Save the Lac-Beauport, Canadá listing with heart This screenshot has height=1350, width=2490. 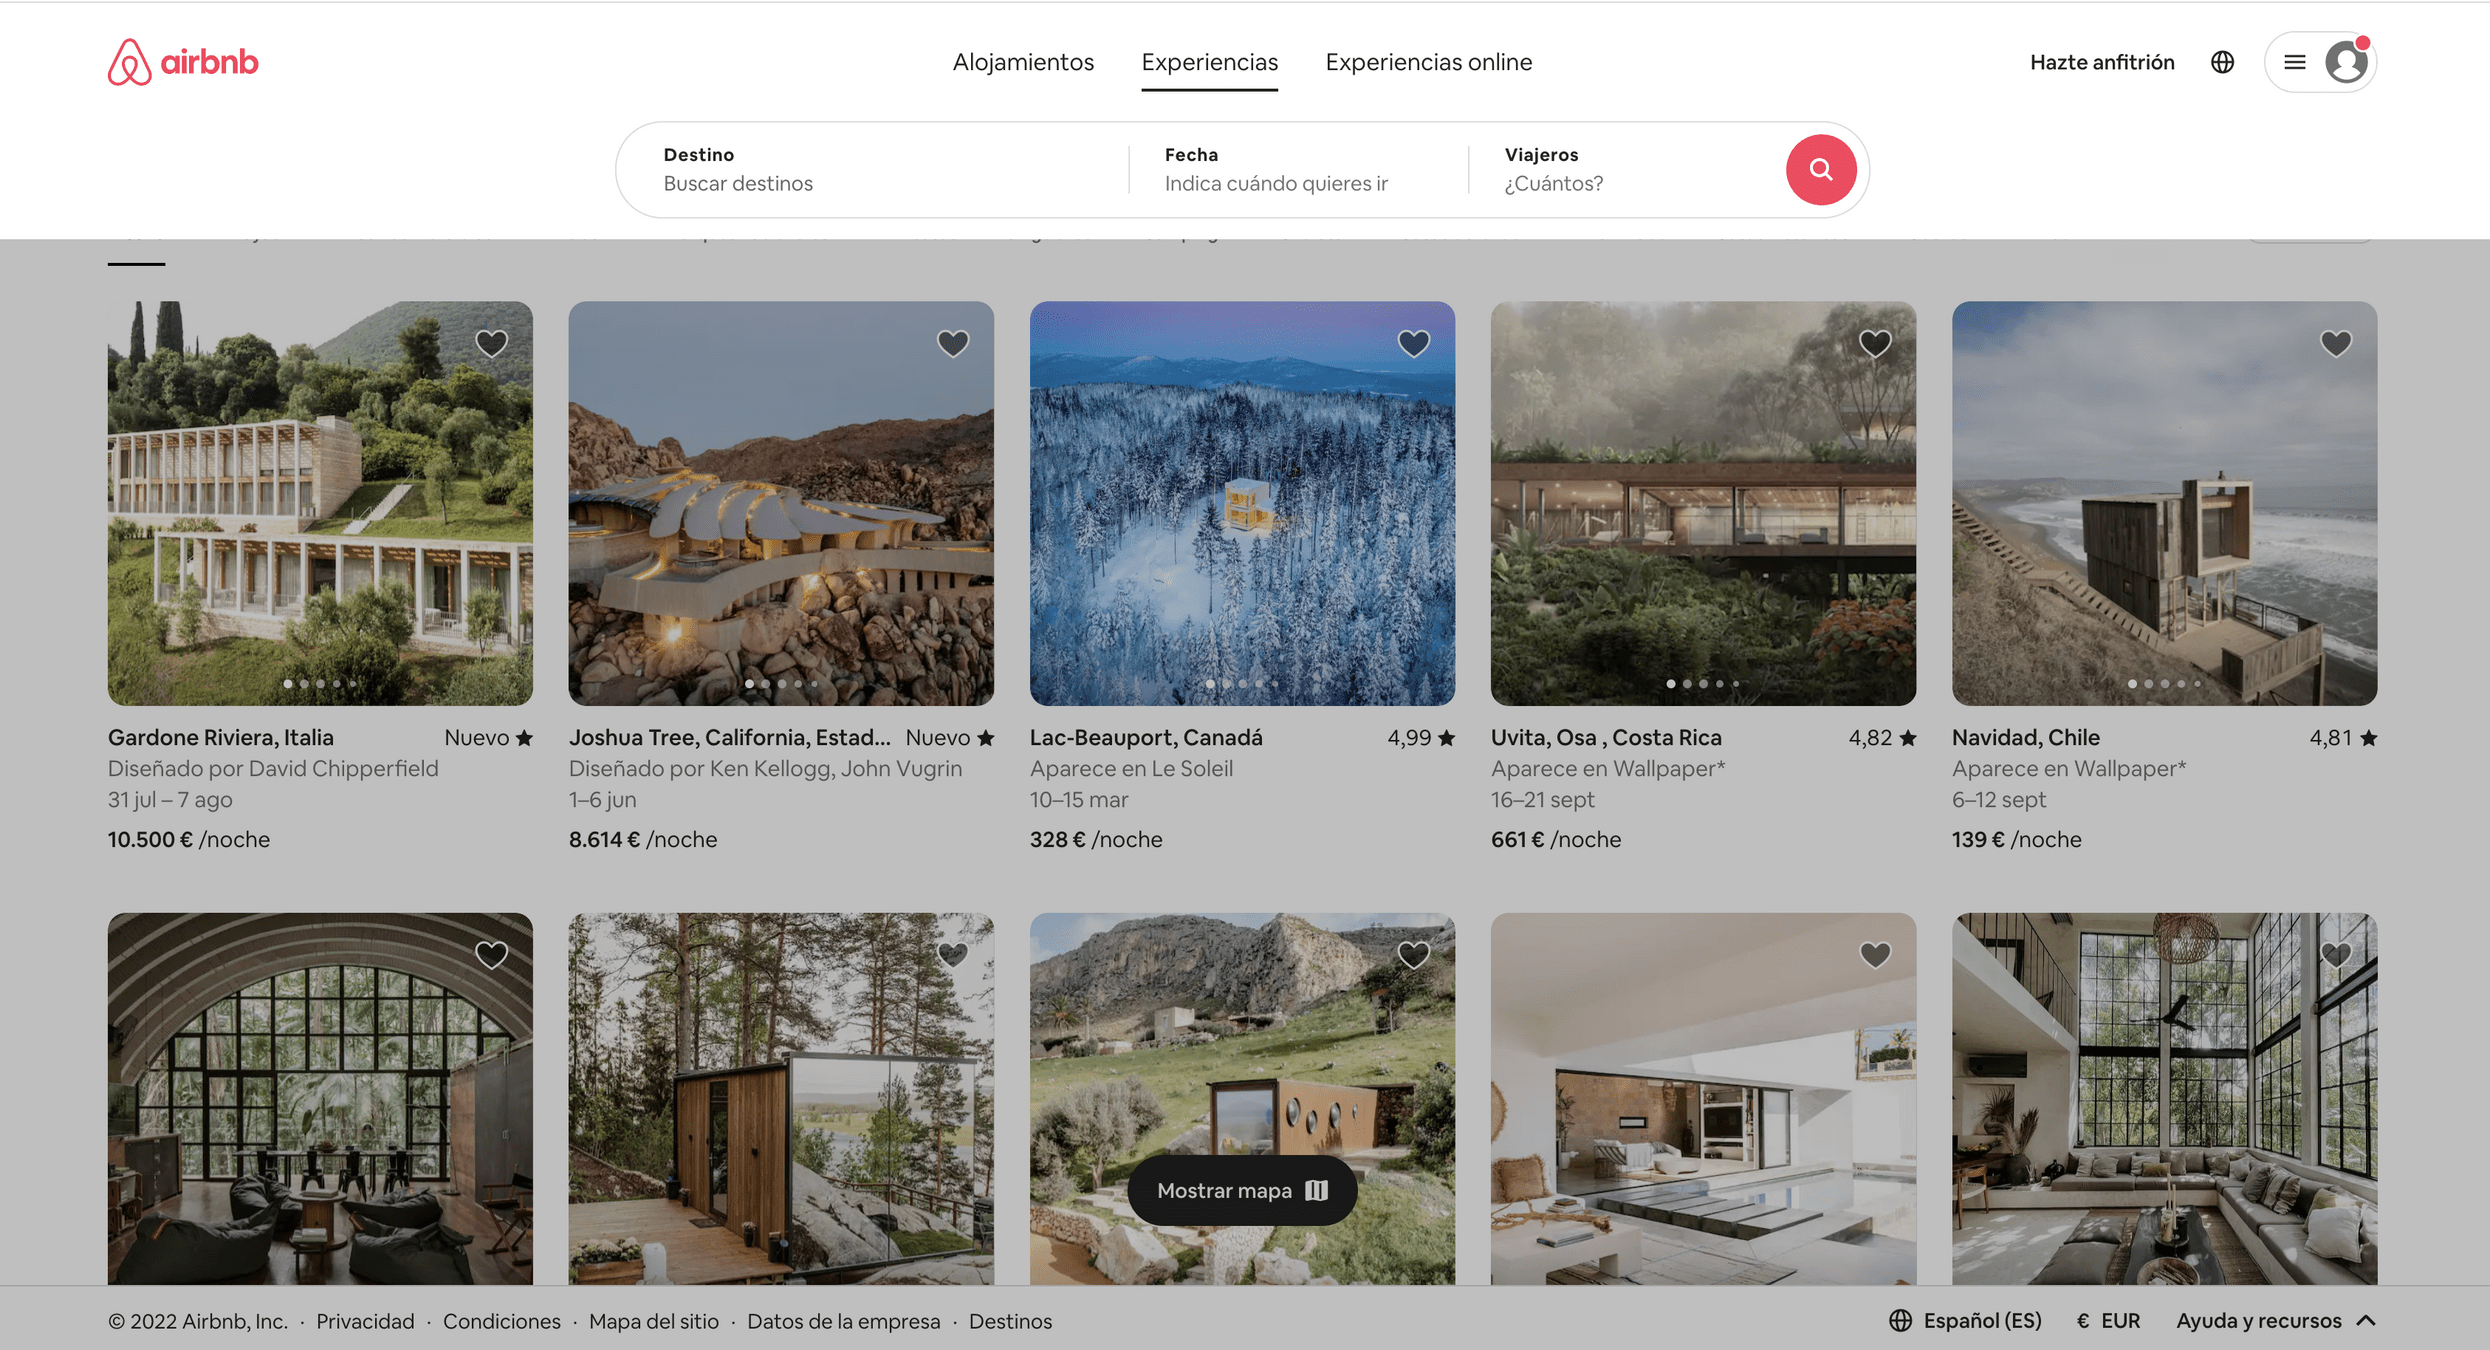pyautogui.click(x=1413, y=343)
